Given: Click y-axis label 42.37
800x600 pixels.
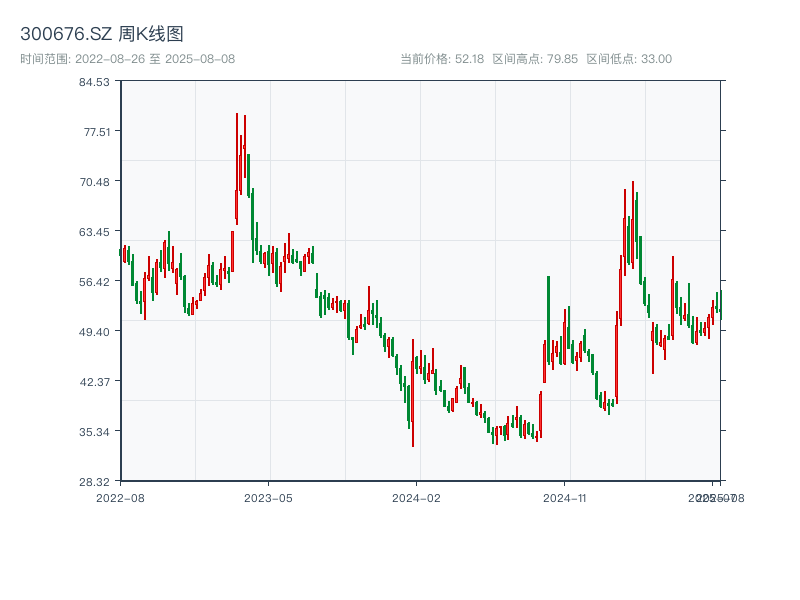Looking at the screenshot, I should [x=94, y=382].
